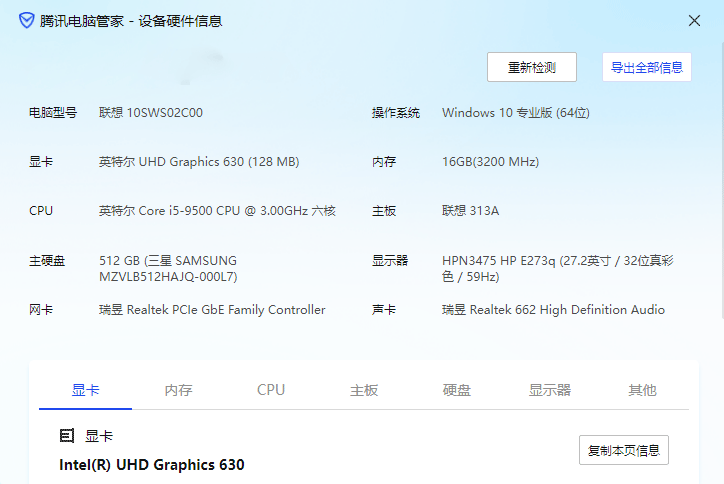
Task: Click the 16GB(3200 MHz) memory value
Action: 490,162
